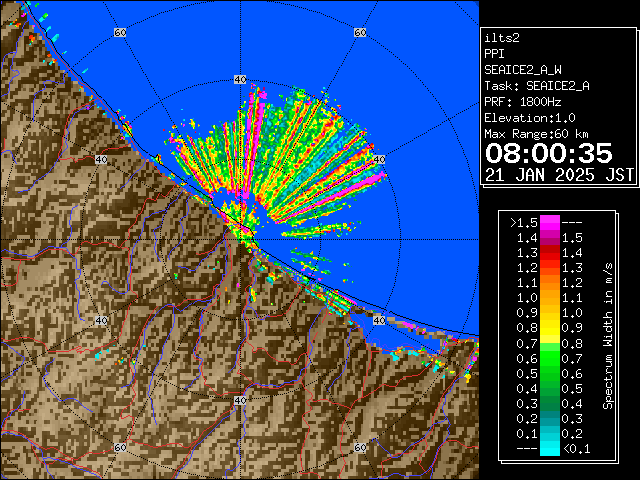Click the 'Max Range:60 km' line
640x480 pixels.
(536, 134)
